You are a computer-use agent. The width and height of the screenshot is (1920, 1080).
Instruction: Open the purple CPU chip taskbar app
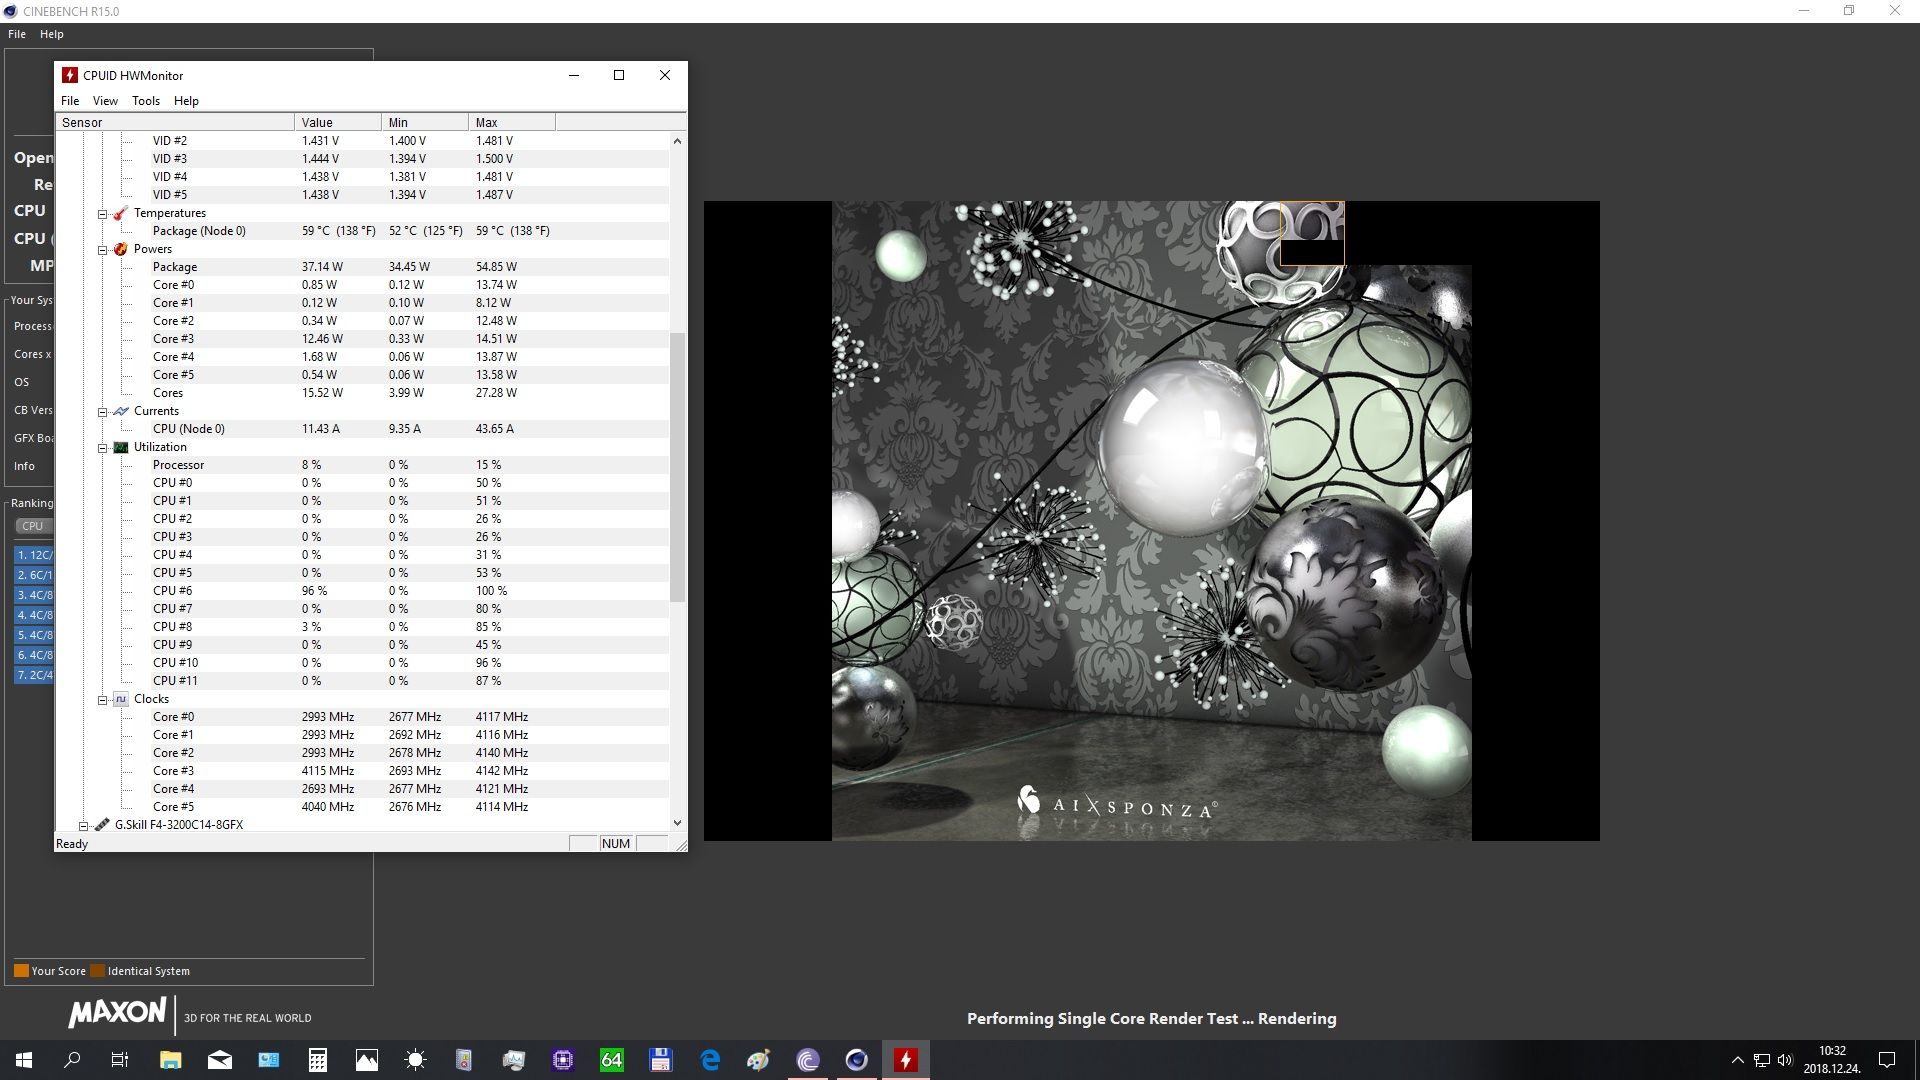[x=563, y=1060]
